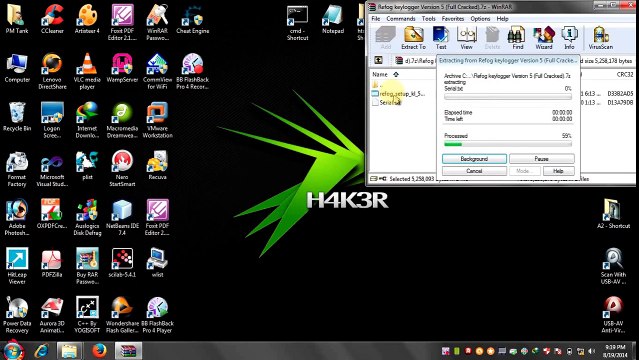Open Lenovo DirectShare desktop icon
639x360 pixels.
coord(52,71)
